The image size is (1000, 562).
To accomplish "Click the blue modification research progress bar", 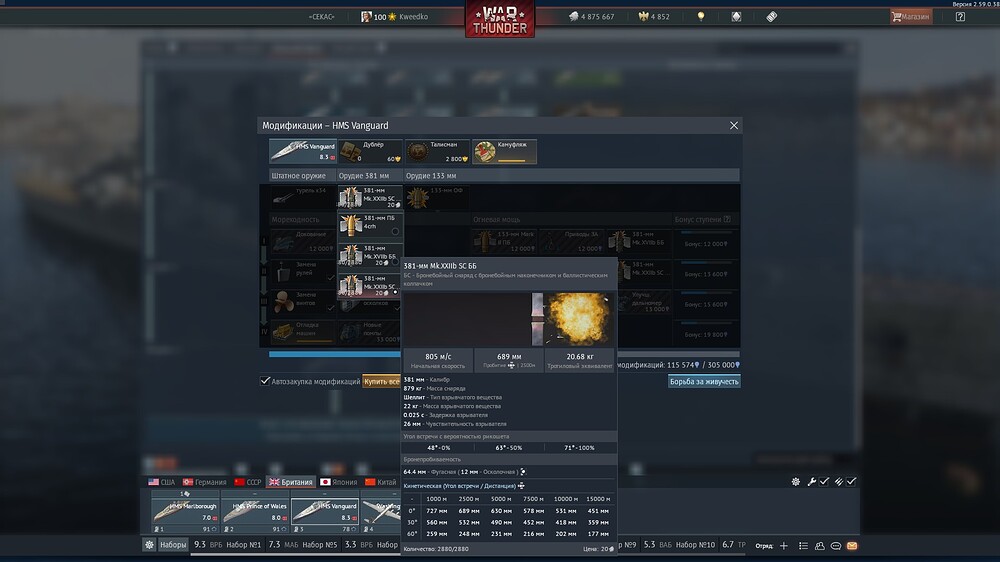I will [x=335, y=354].
